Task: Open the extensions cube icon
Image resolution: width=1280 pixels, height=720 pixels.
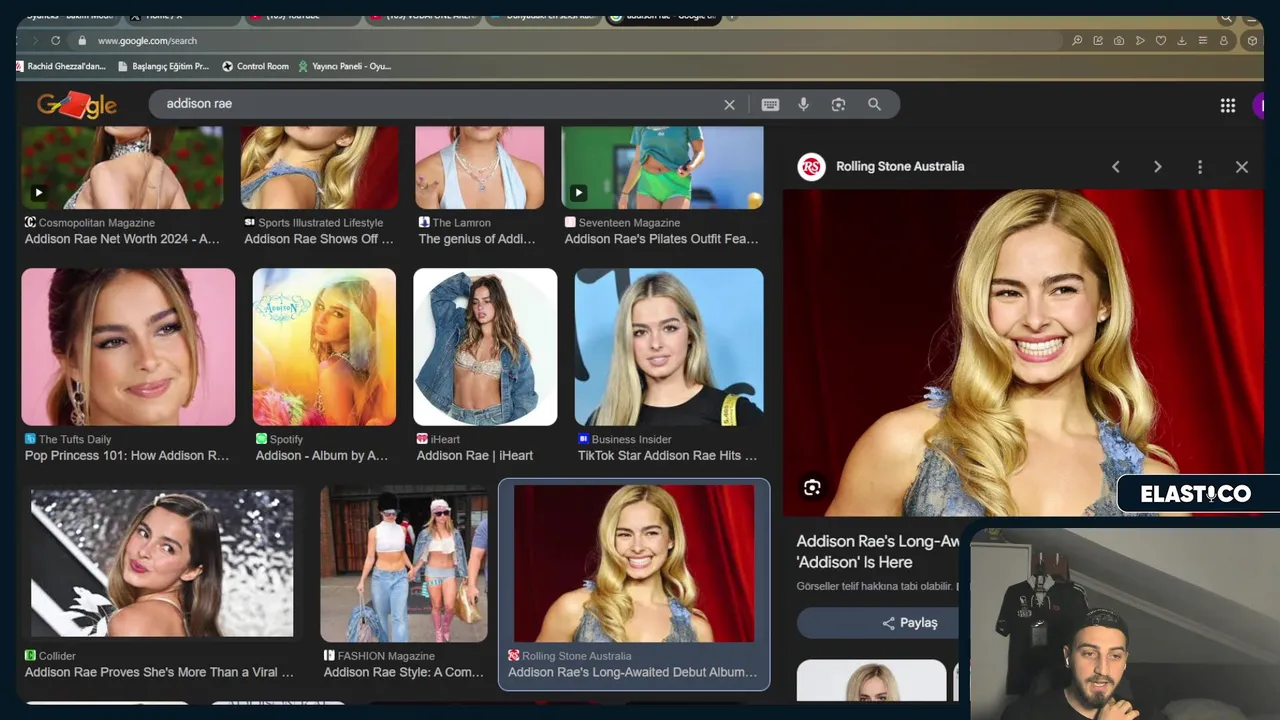Action: [1252, 41]
